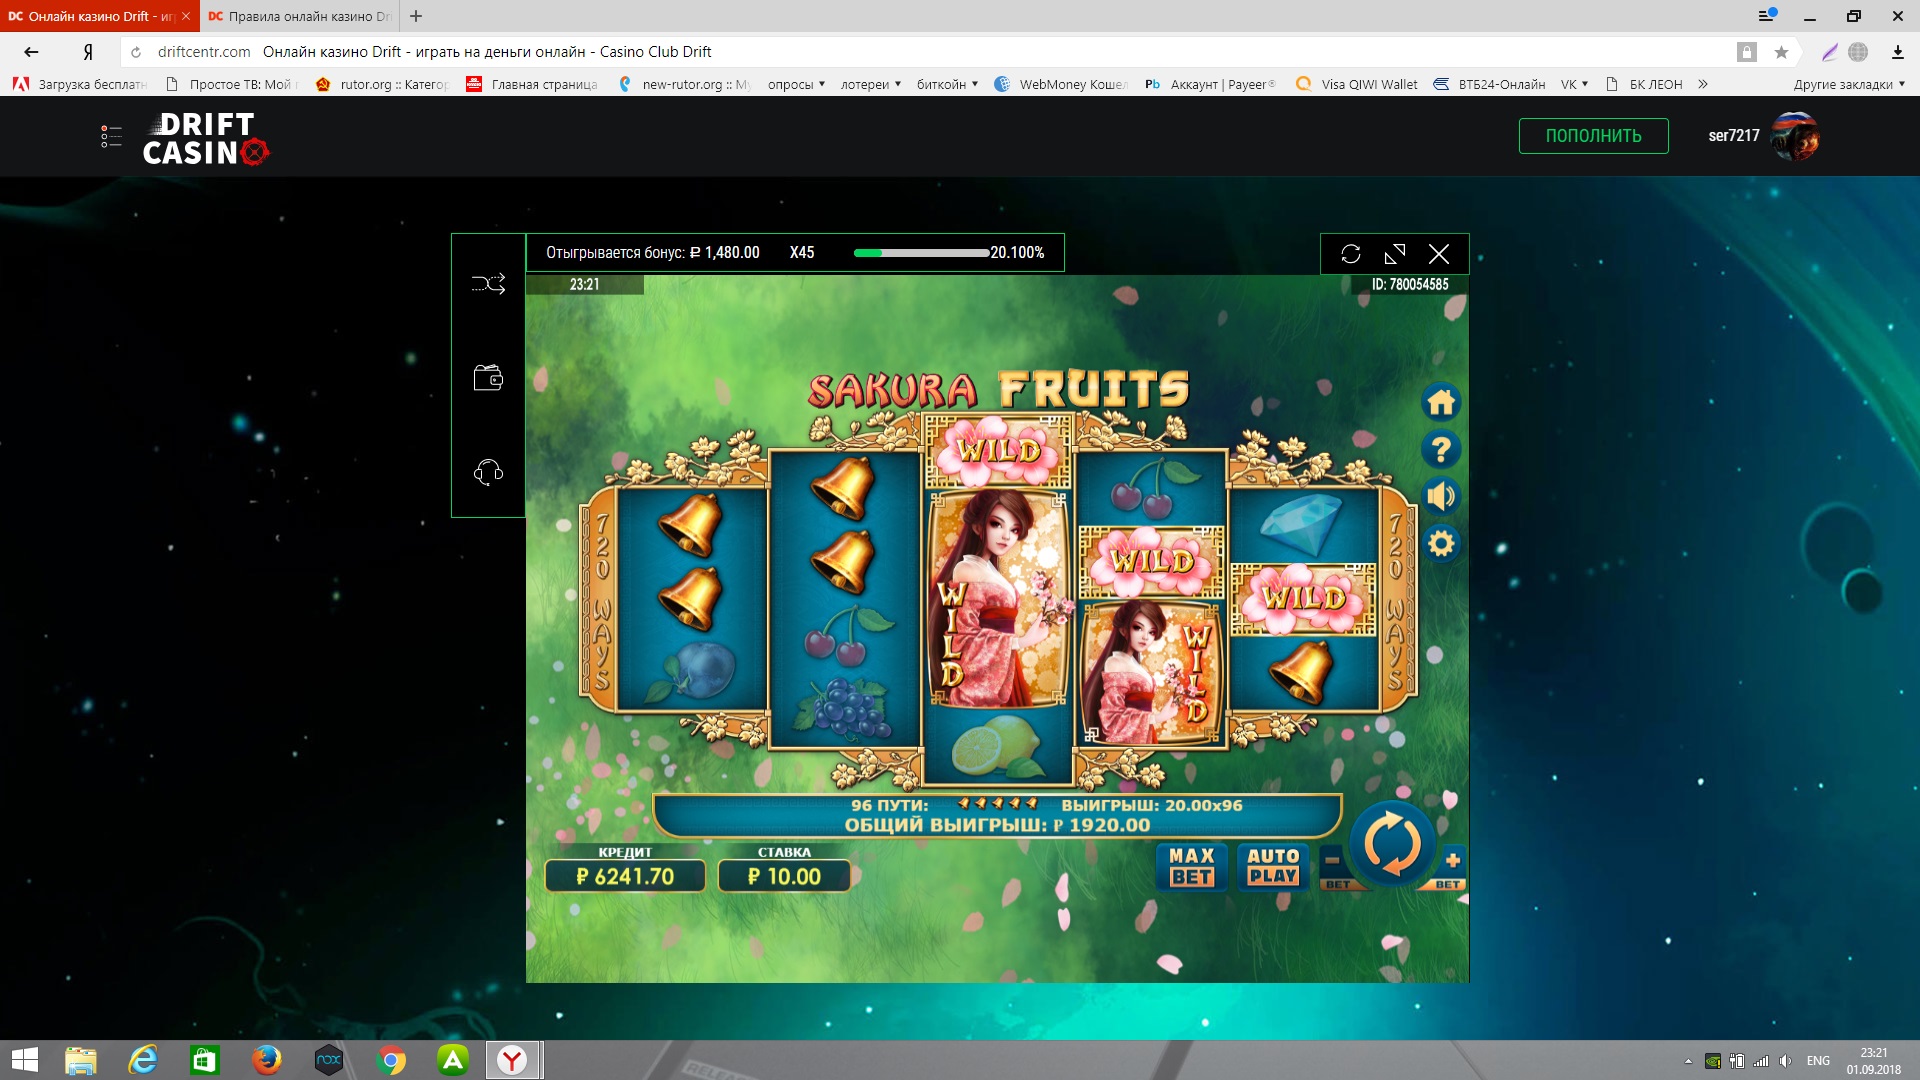This screenshot has width=1920, height=1080.
Task: Switch to the Правила онлайн казино tab
Action: click(300, 16)
